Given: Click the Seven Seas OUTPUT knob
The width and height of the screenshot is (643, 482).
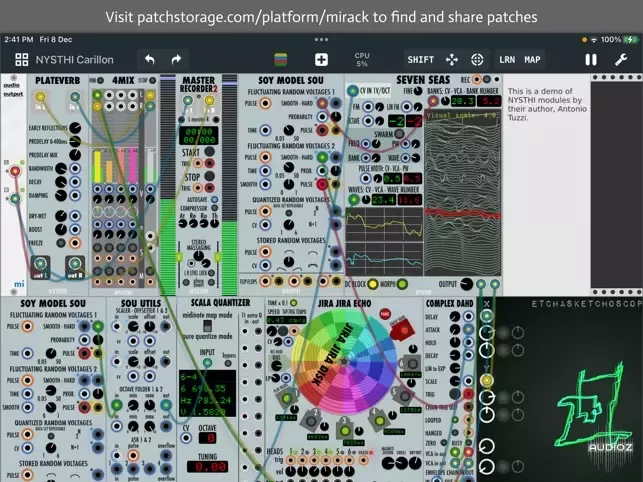Looking at the screenshot, I should click(467, 284).
